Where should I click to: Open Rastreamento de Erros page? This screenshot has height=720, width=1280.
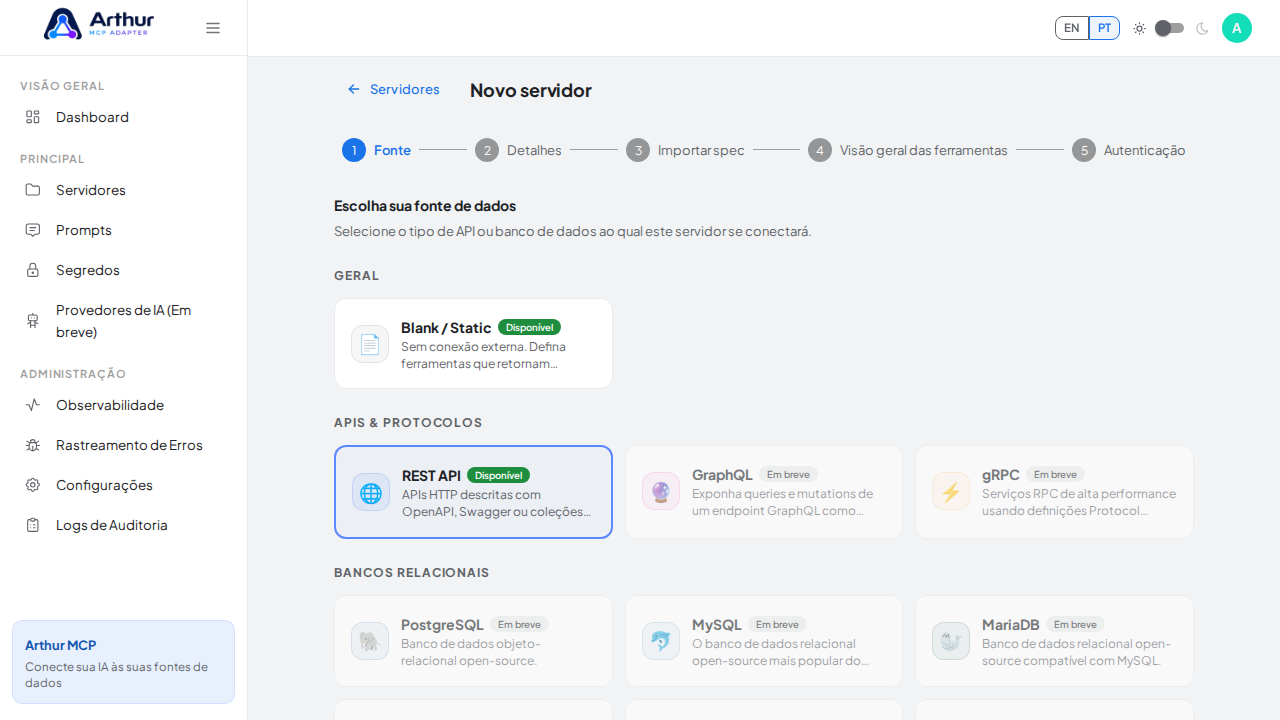pyautogui.click(x=123, y=445)
